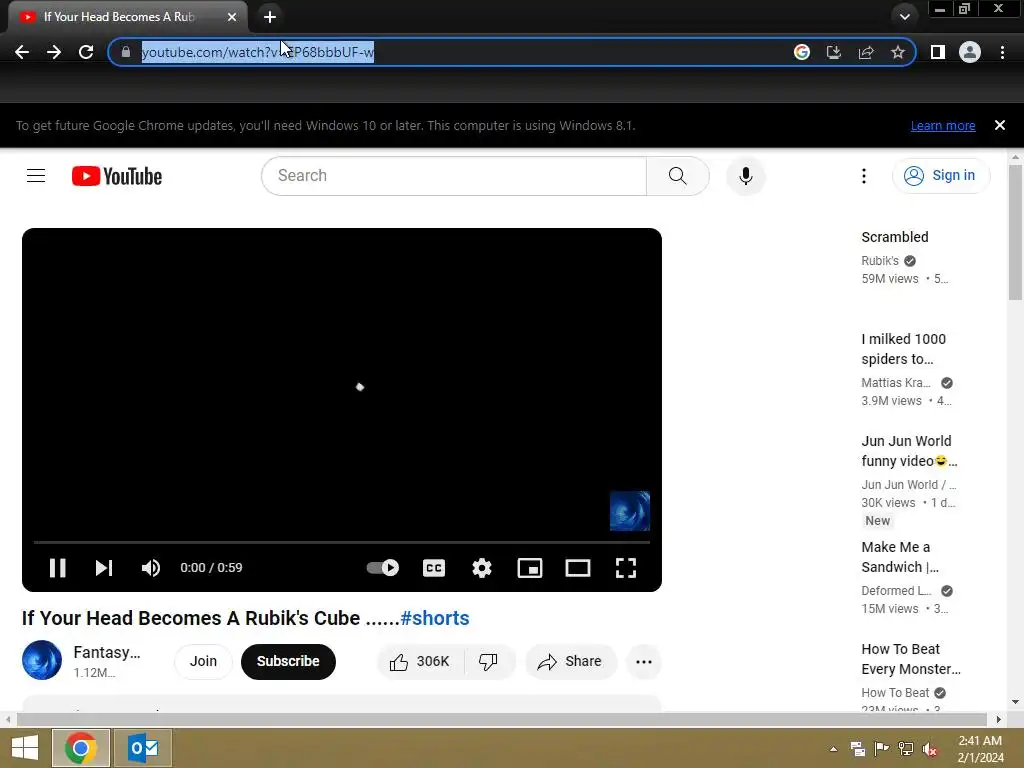Close the YouTube tab

tap(232, 17)
